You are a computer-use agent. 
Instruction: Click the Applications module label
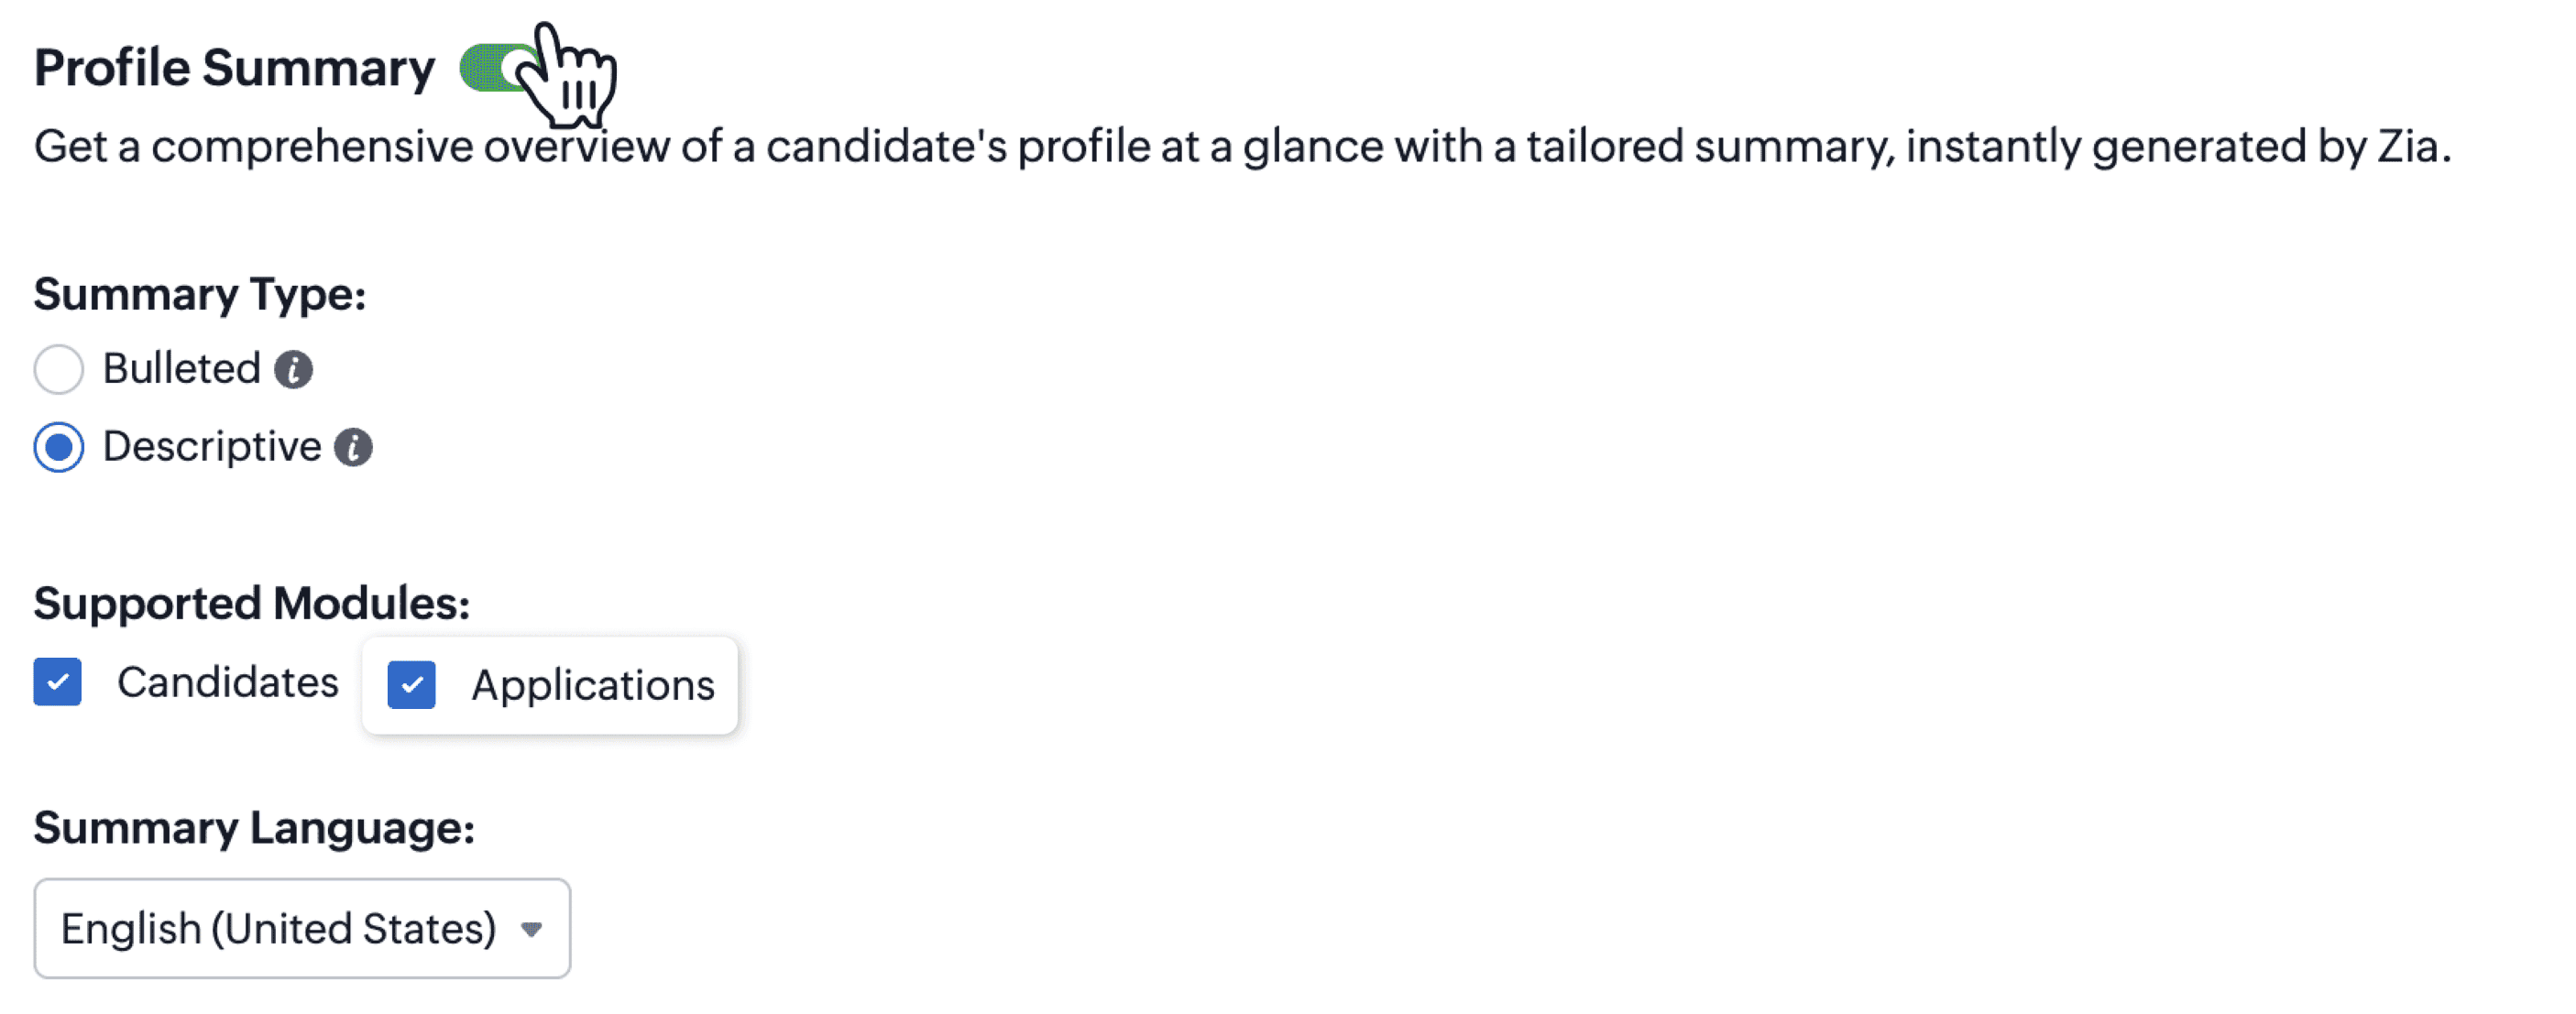[x=592, y=685]
